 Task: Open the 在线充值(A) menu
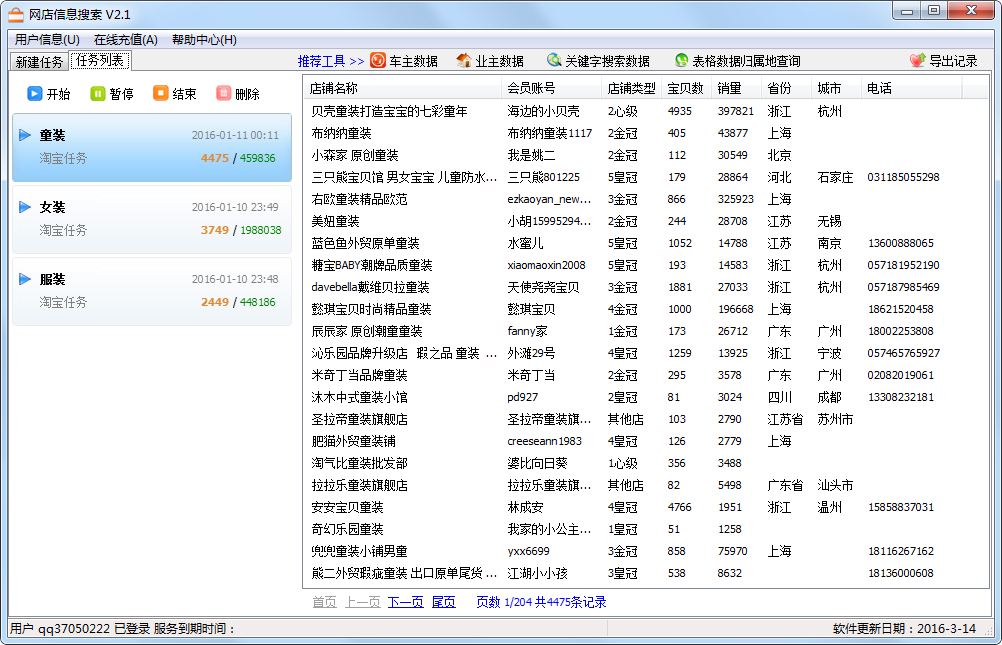click(x=126, y=40)
